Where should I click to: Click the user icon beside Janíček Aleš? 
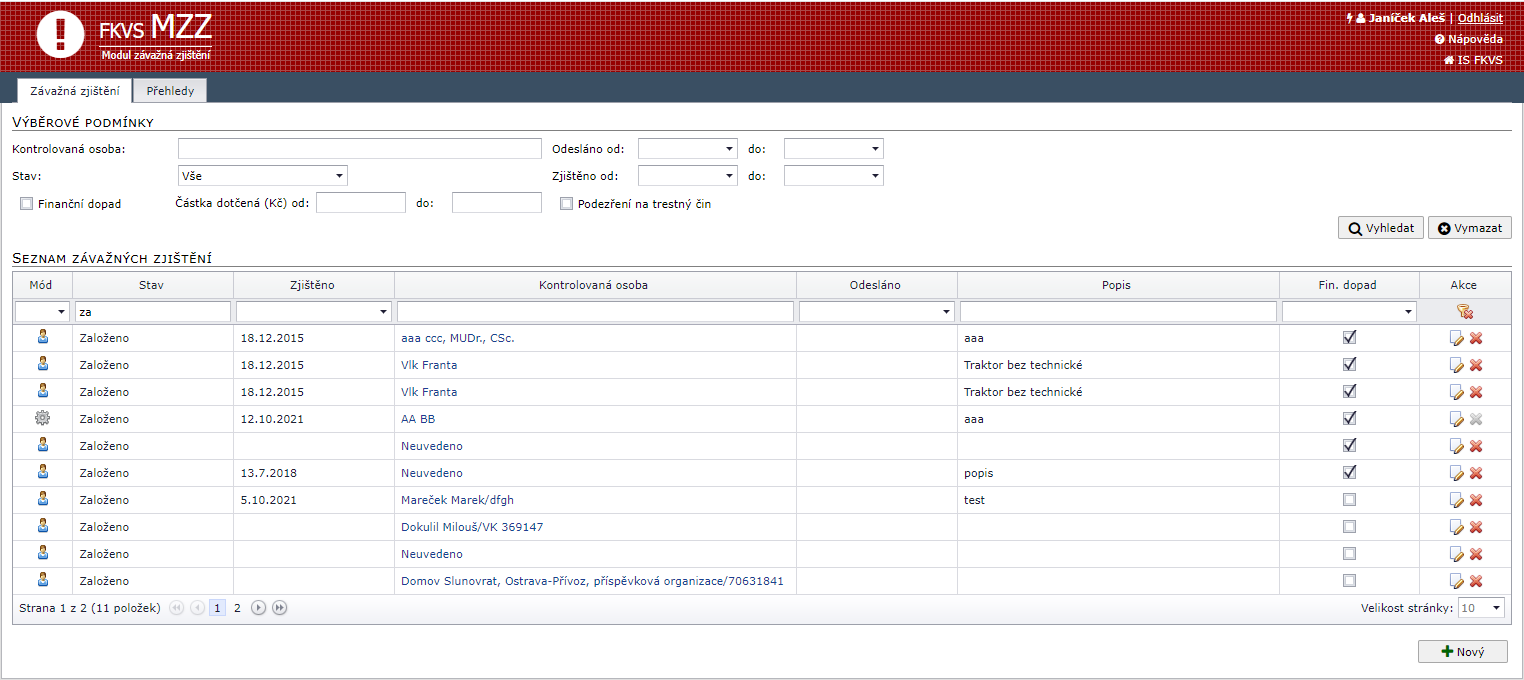click(x=1361, y=18)
